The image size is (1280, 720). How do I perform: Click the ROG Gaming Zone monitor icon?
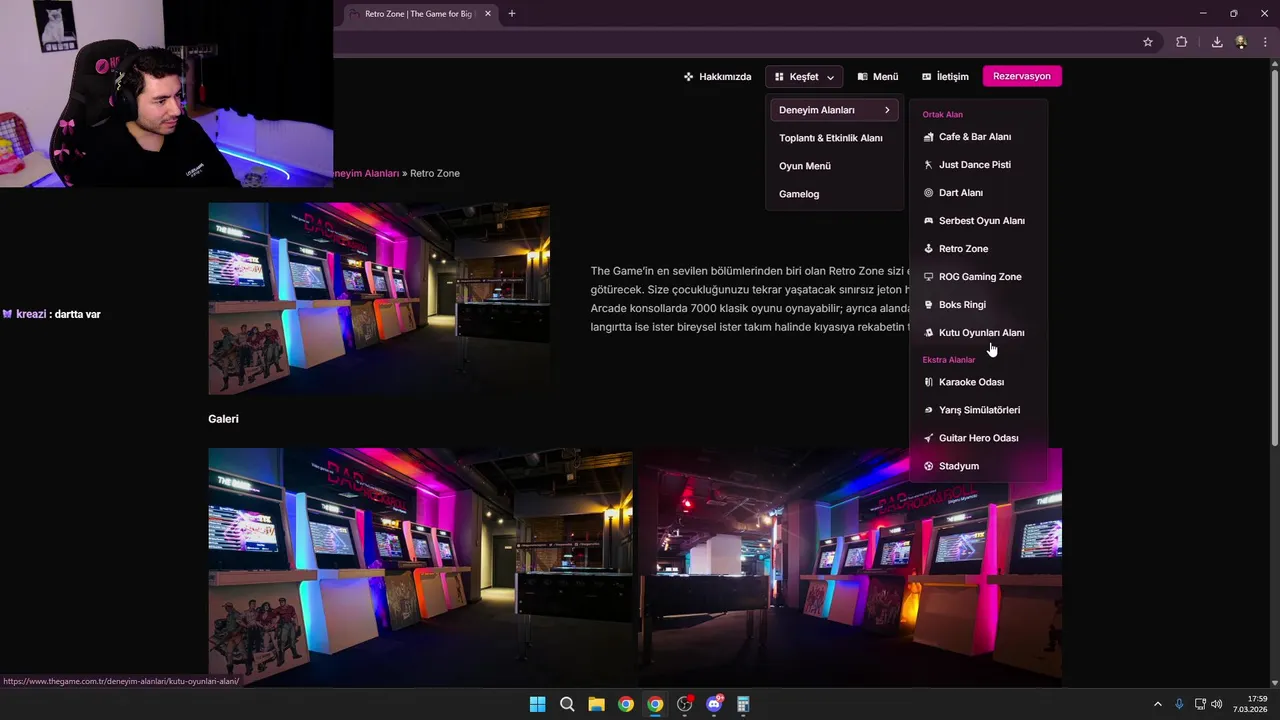click(x=928, y=276)
